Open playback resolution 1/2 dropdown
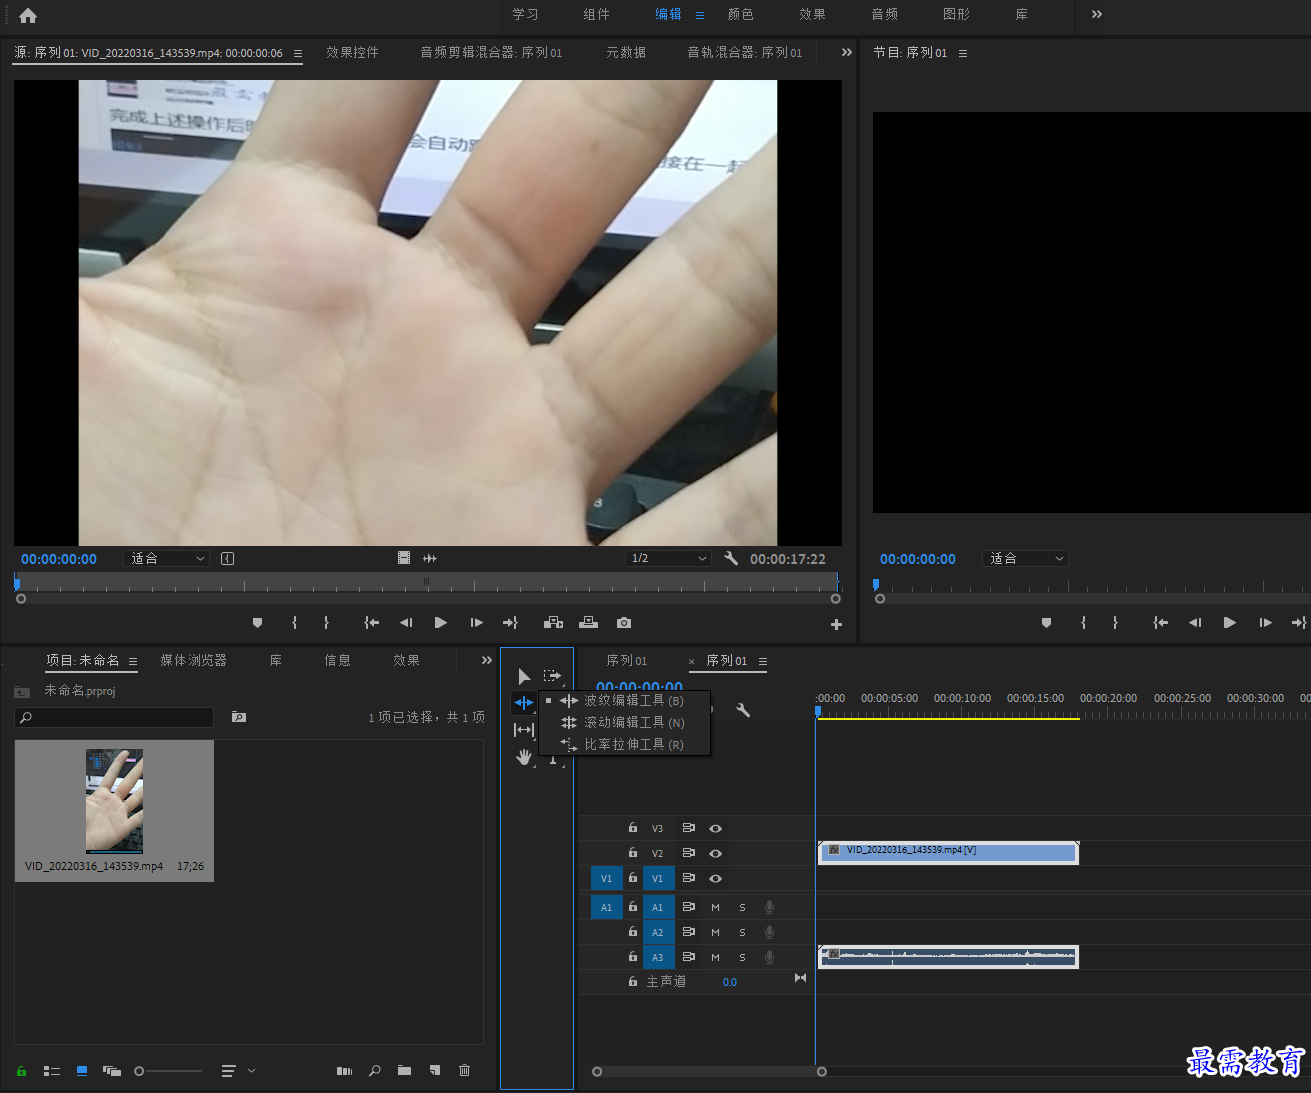This screenshot has width=1311, height=1093. (x=668, y=559)
